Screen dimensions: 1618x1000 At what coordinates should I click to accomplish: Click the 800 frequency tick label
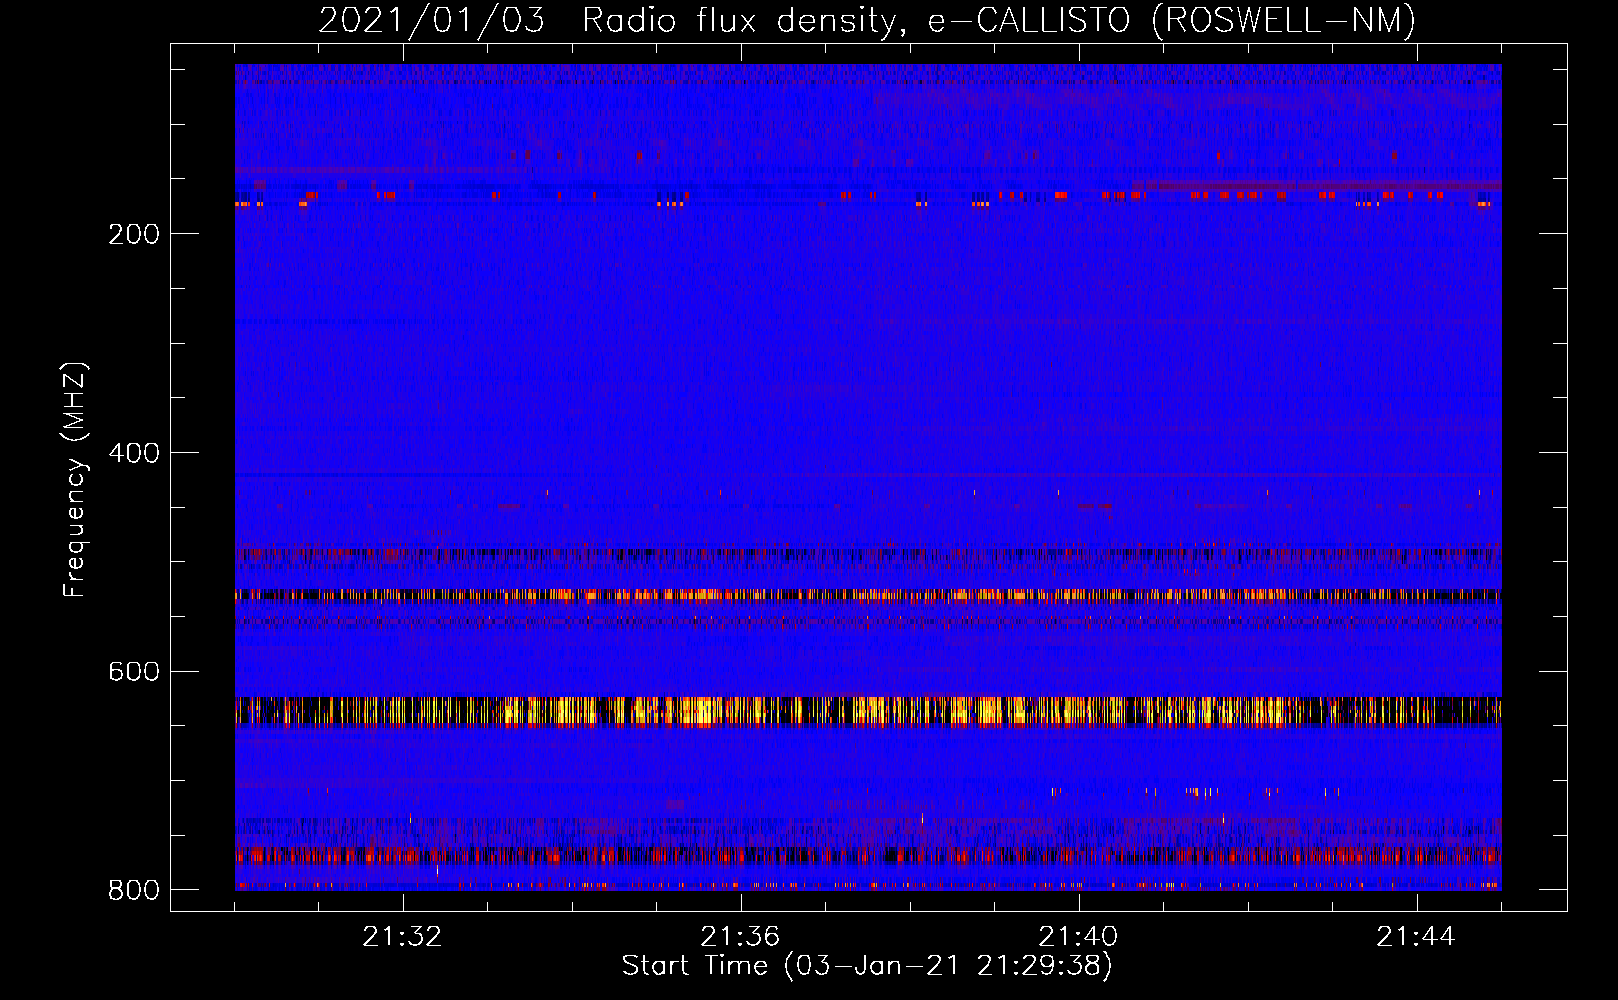(x=135, y=891)
